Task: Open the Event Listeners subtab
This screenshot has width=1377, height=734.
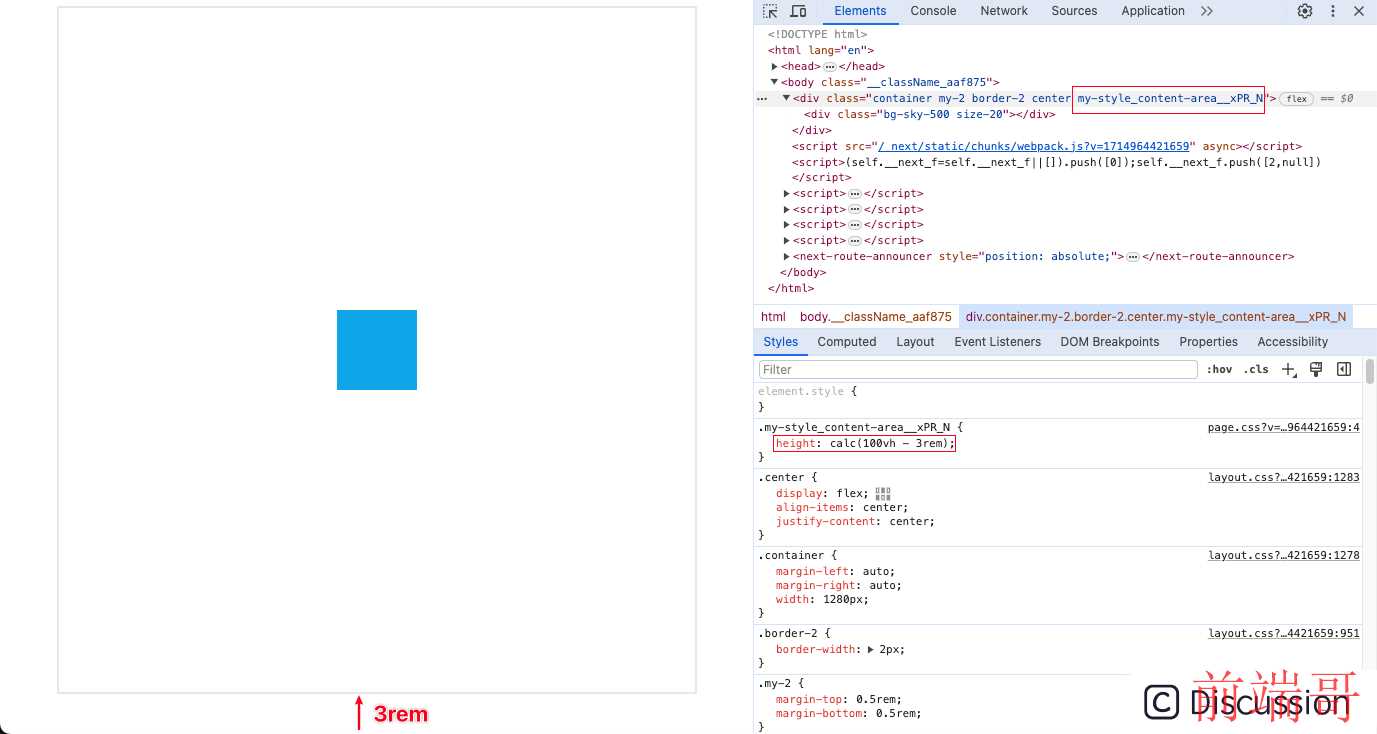Action: pyautogui.click(x=998, y=342)
